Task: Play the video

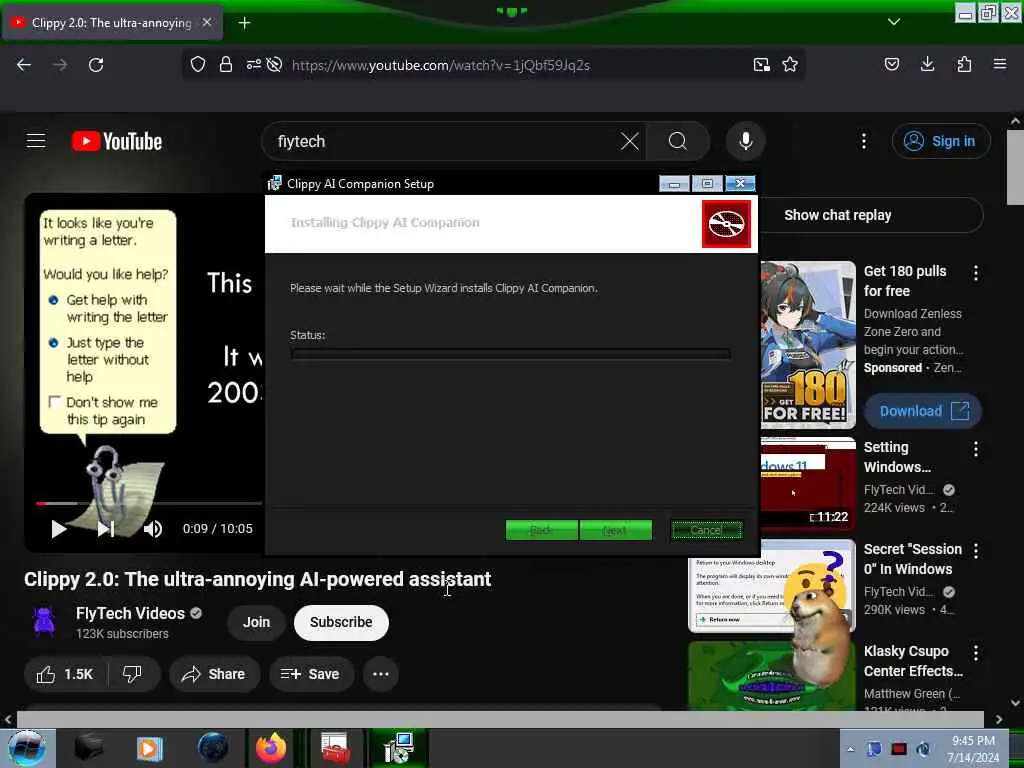Action: [59, 529]
